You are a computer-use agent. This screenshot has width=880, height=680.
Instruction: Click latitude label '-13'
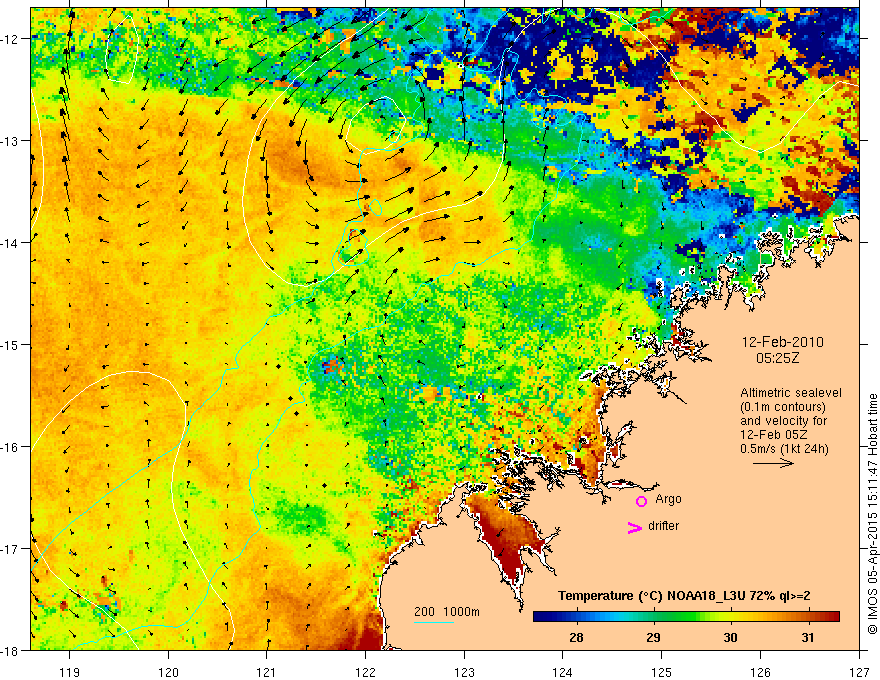[11, 141]
